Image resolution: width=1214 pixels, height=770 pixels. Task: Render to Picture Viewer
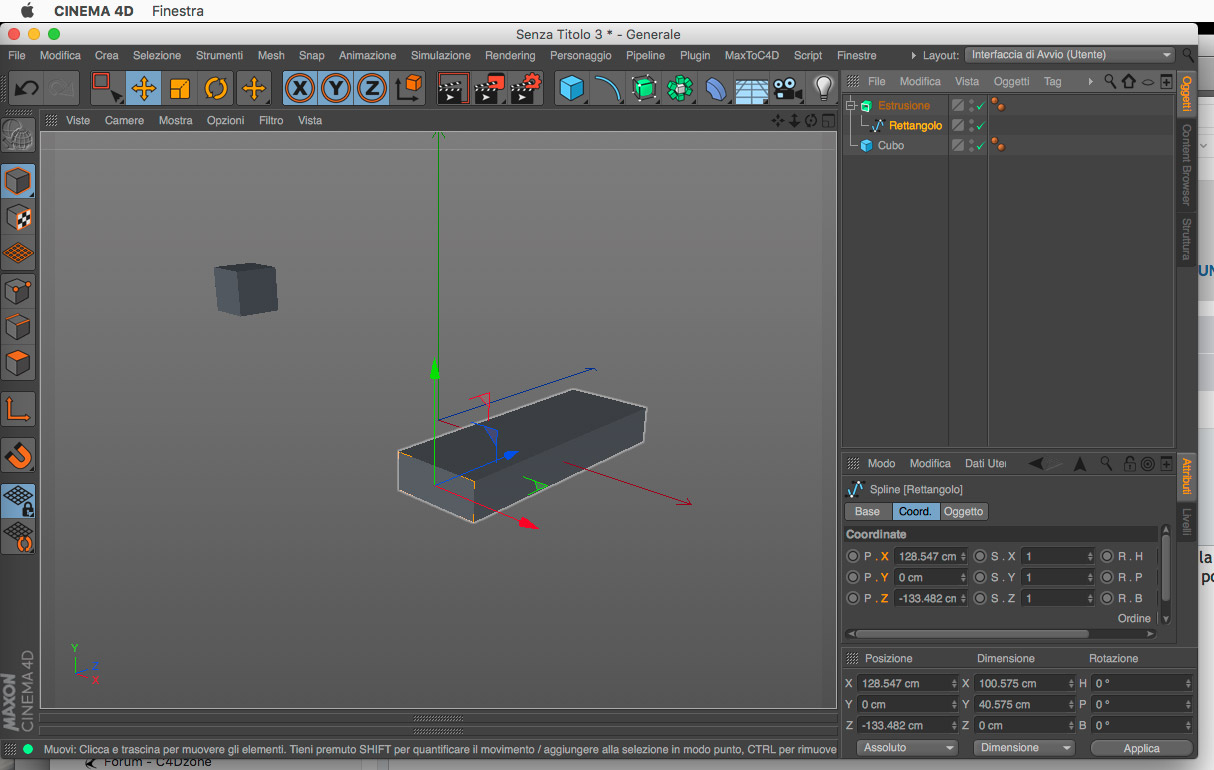pos(490,88)
